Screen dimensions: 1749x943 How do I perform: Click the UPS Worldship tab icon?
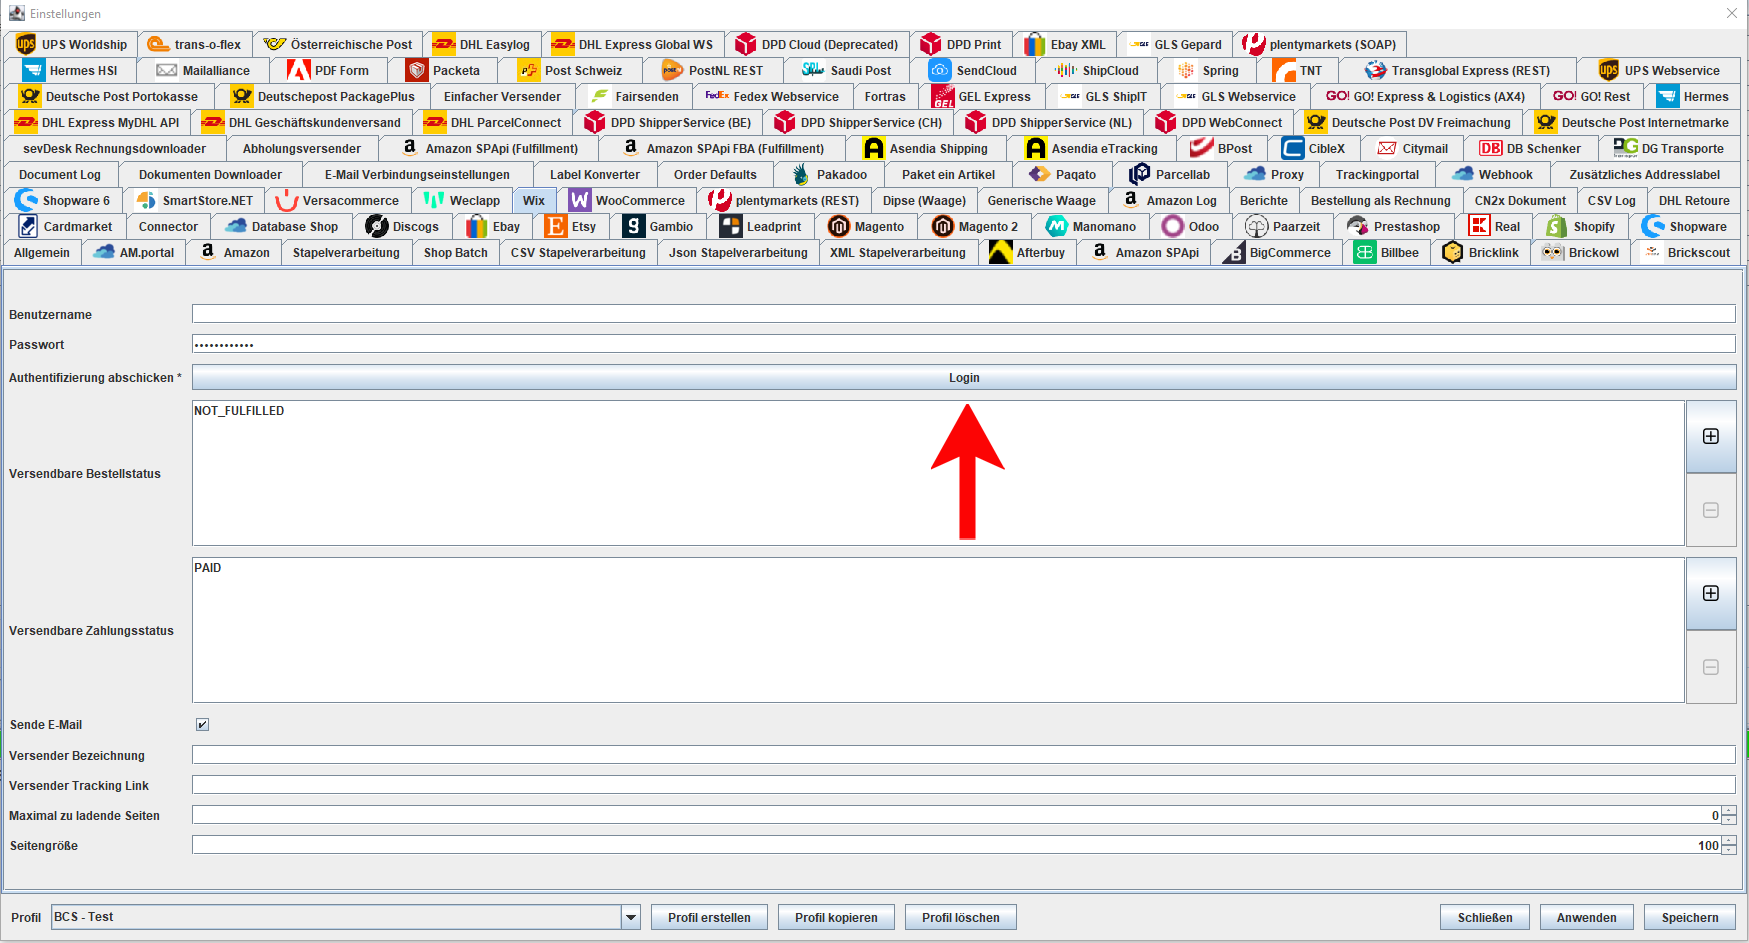pos(26,44)
